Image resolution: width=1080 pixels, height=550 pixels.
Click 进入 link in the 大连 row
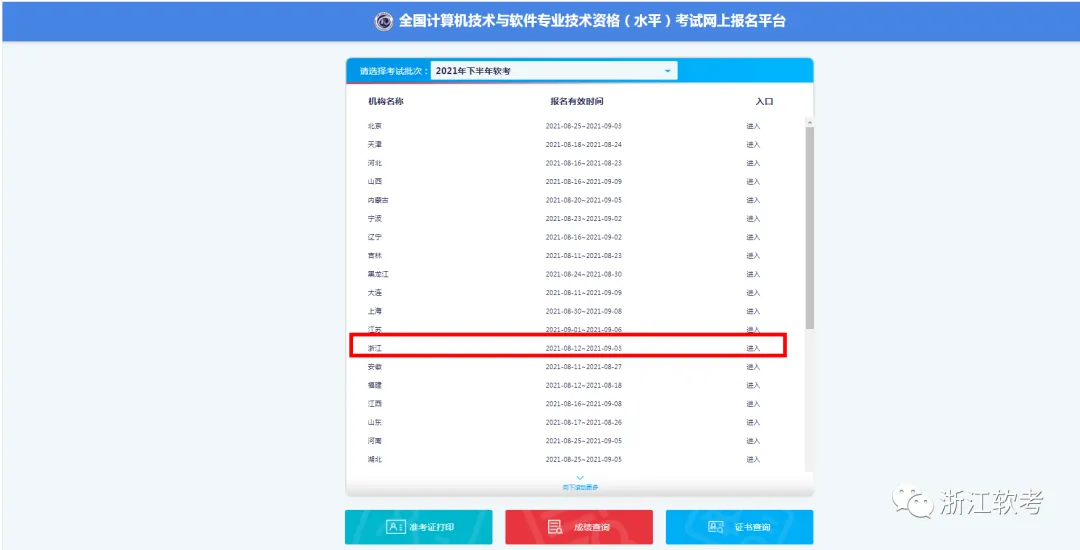pyautogui.click(x=753, y=293)
